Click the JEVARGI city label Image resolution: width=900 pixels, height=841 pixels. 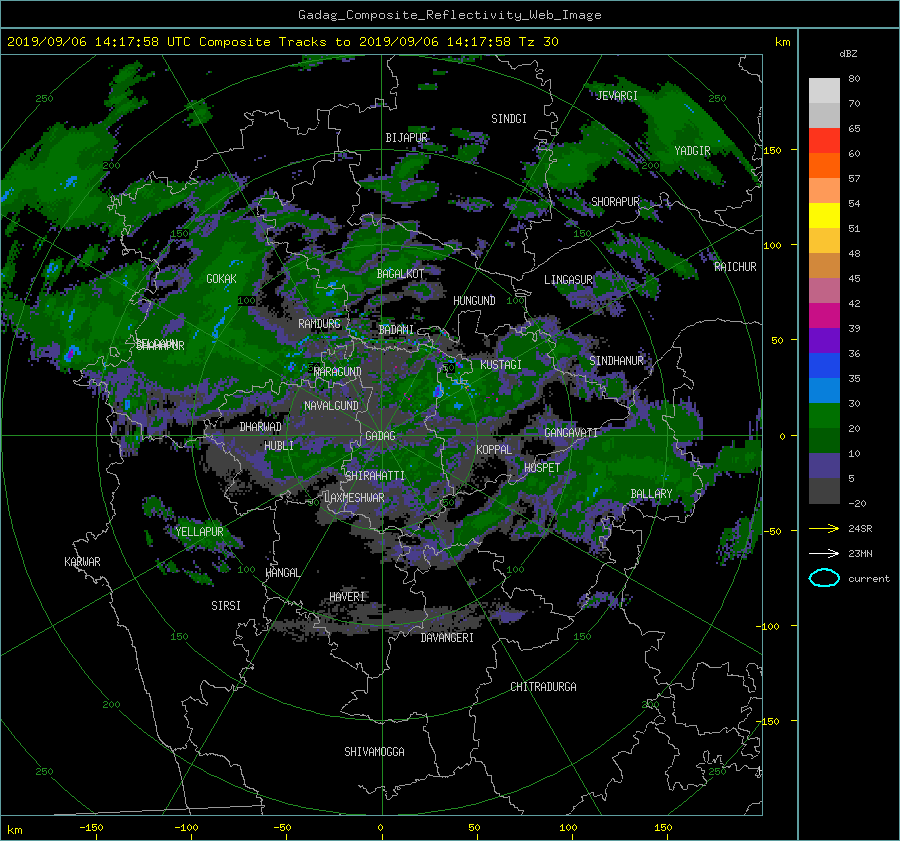617,96
